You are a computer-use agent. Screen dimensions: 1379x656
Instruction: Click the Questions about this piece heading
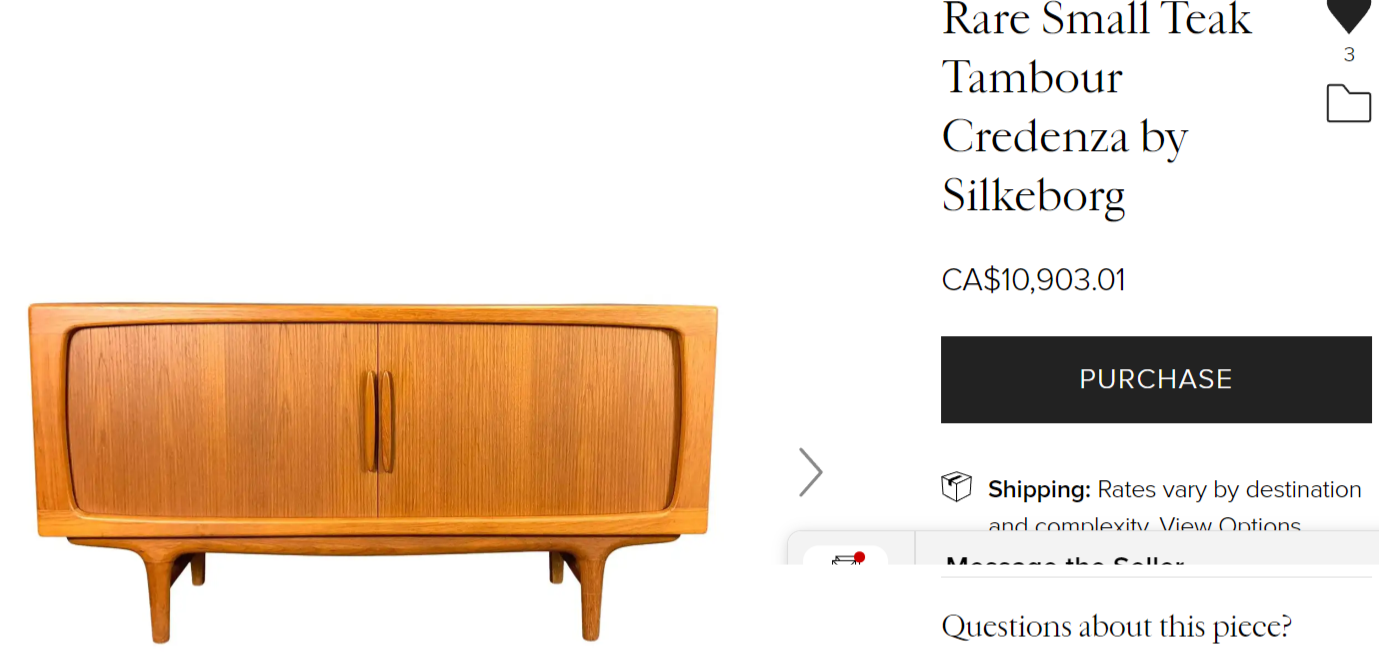tap(1117, 627)
